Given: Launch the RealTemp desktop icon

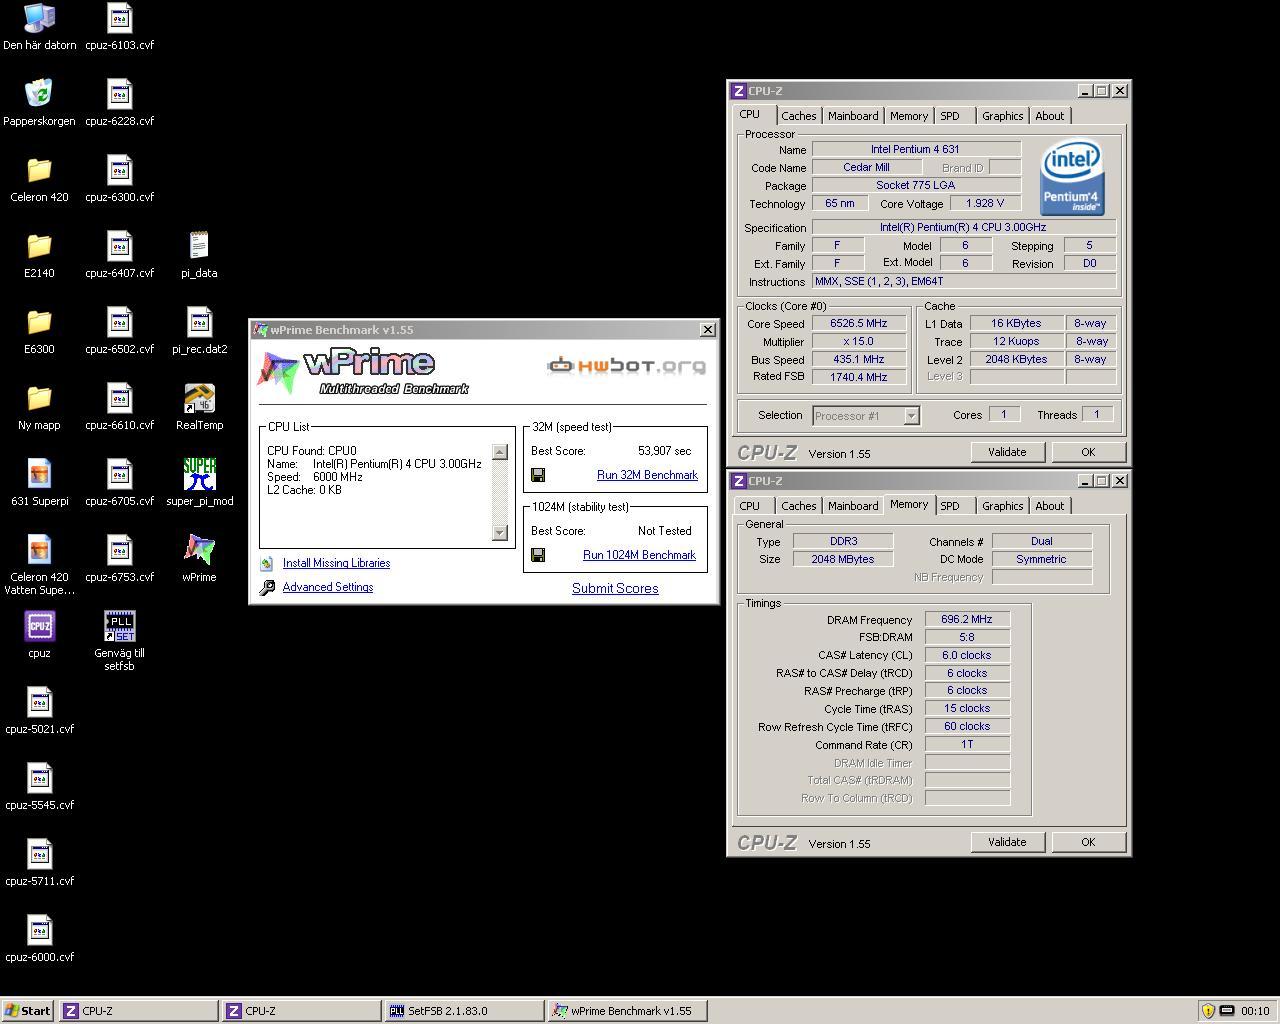Looking at the screenshot, I should click(x=199, y=407).
